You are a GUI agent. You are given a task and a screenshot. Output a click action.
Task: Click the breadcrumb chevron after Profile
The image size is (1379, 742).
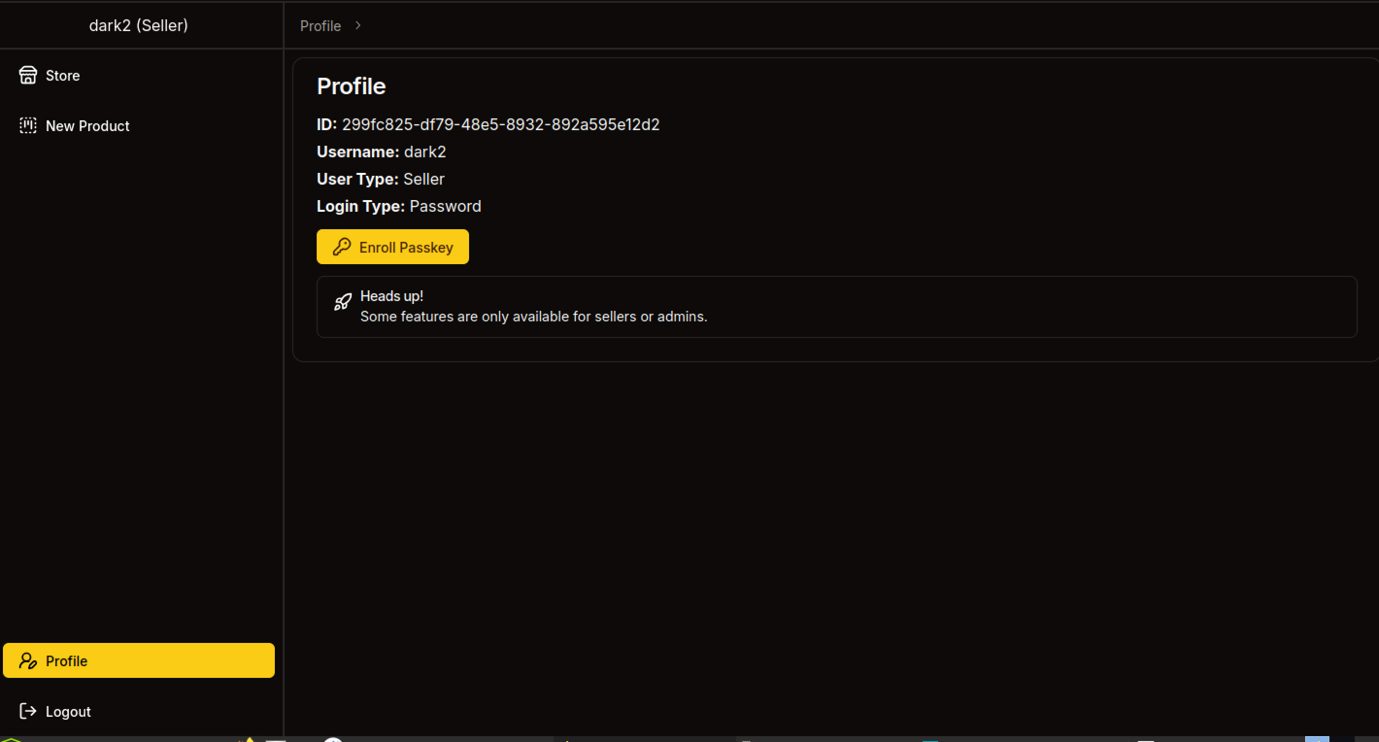[358, 25]
